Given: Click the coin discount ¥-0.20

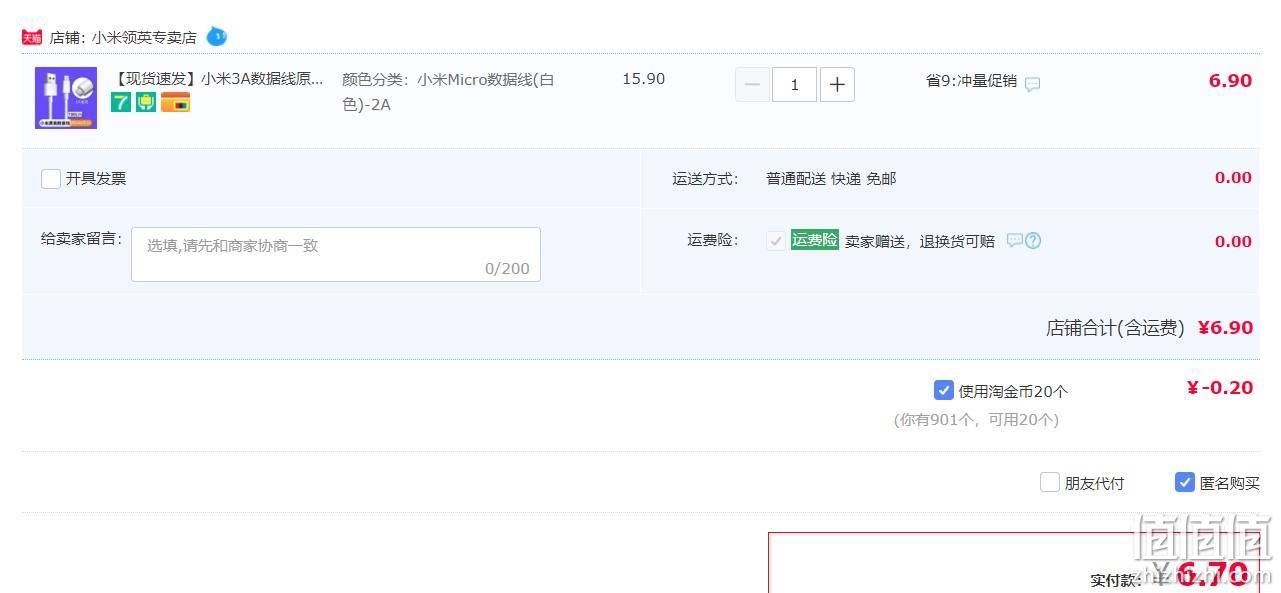Looking at the screenshot, I should tap(1219, 388).
